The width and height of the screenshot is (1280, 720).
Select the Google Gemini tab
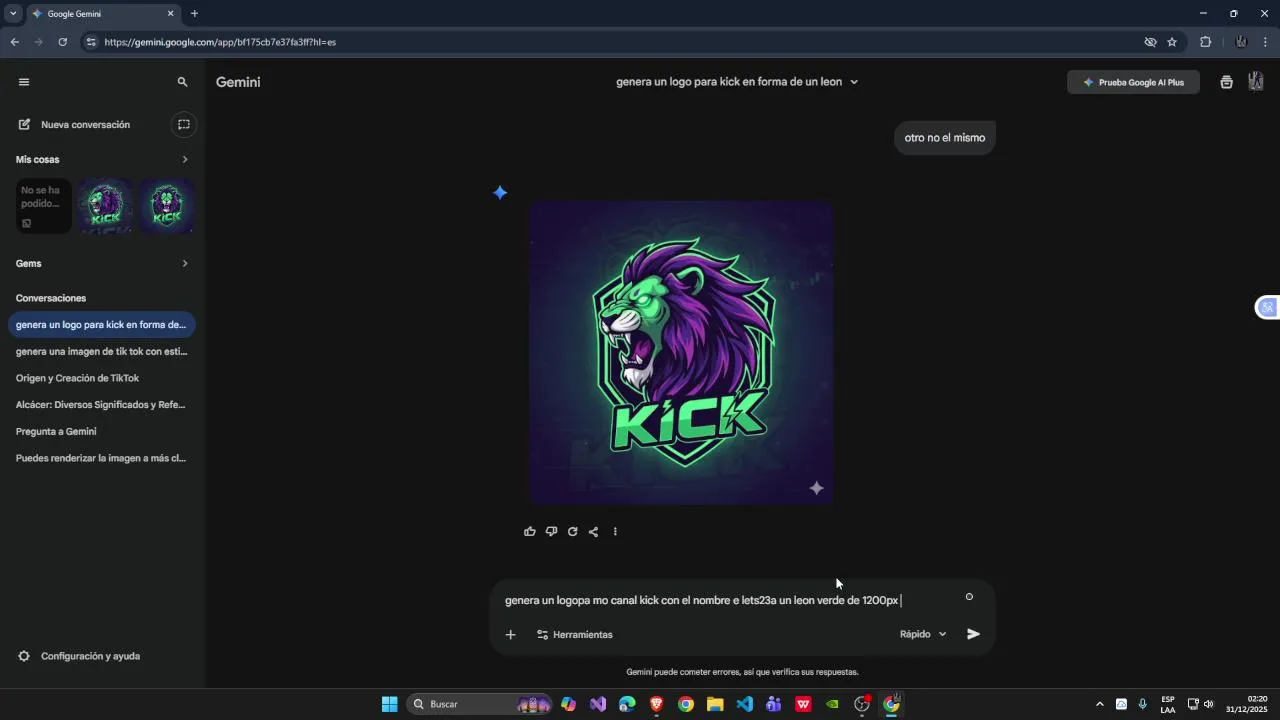(x=103, y=14)
